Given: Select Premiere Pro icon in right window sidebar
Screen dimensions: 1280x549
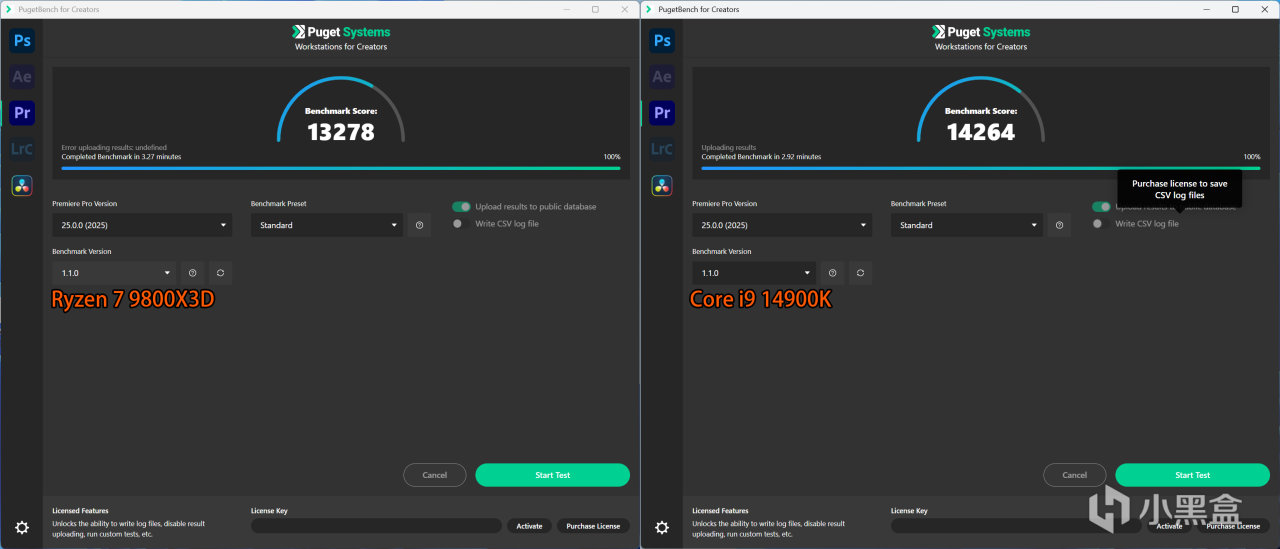Looking at the screenshot, I should click(x=662, y=113).
